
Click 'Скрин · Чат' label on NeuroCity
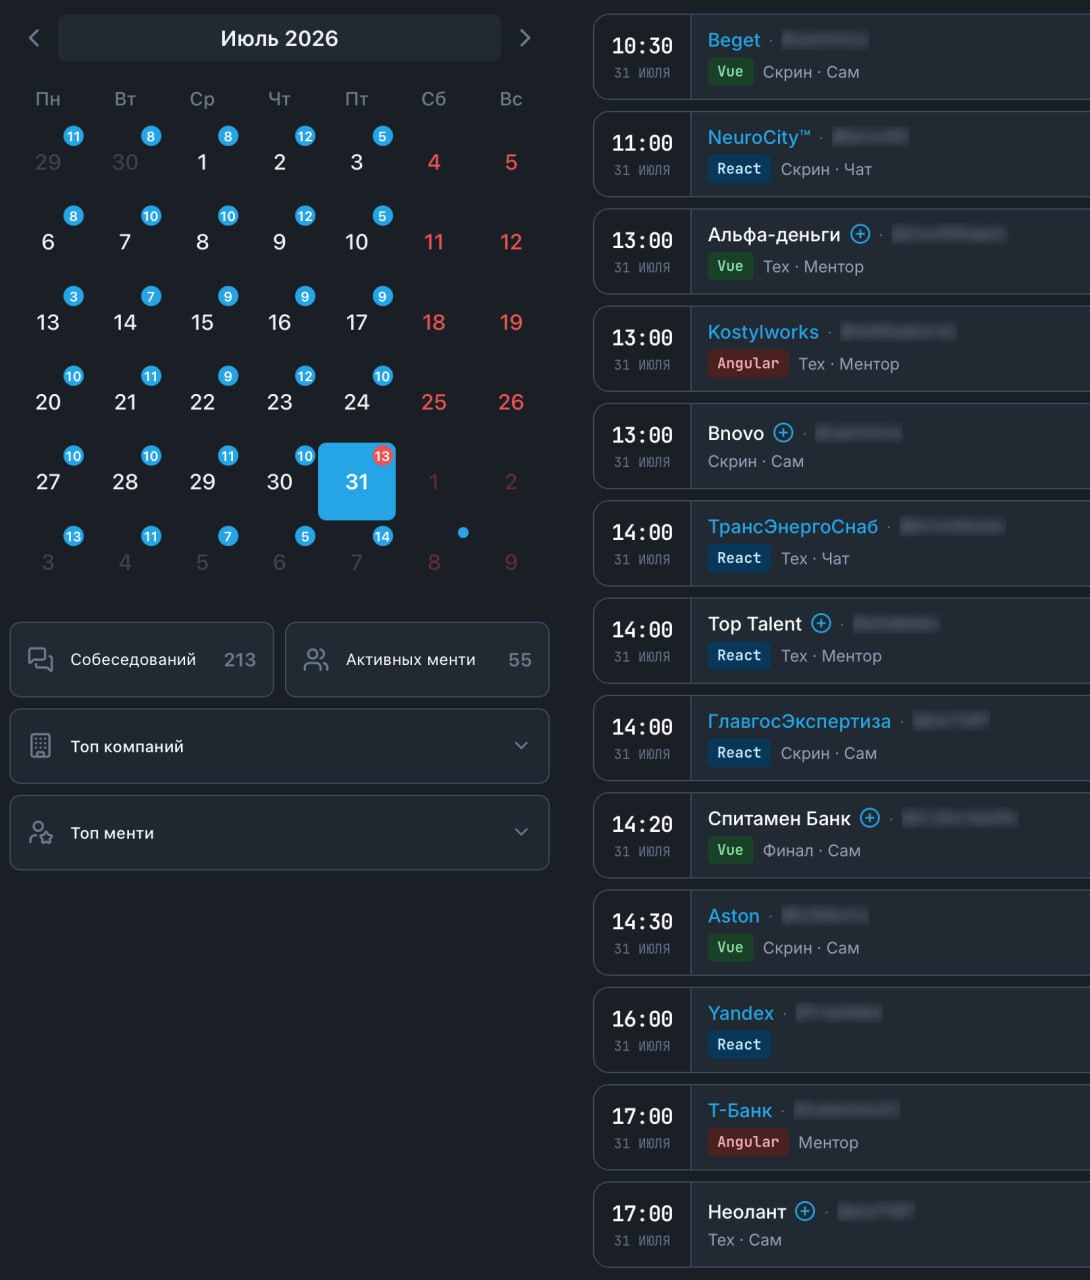coord(826,170)
